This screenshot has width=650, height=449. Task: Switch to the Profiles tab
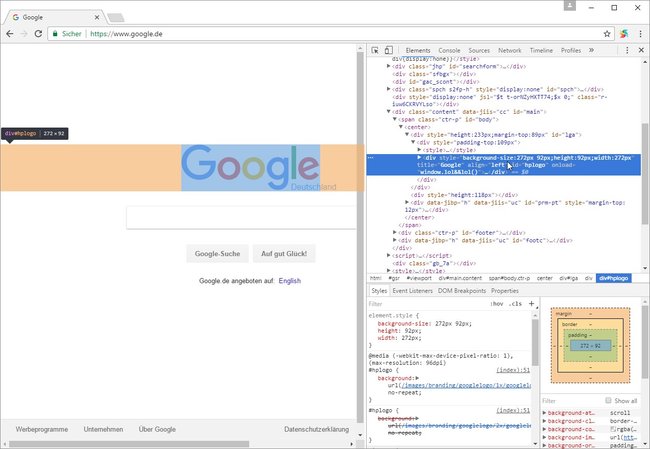point(571,50)
